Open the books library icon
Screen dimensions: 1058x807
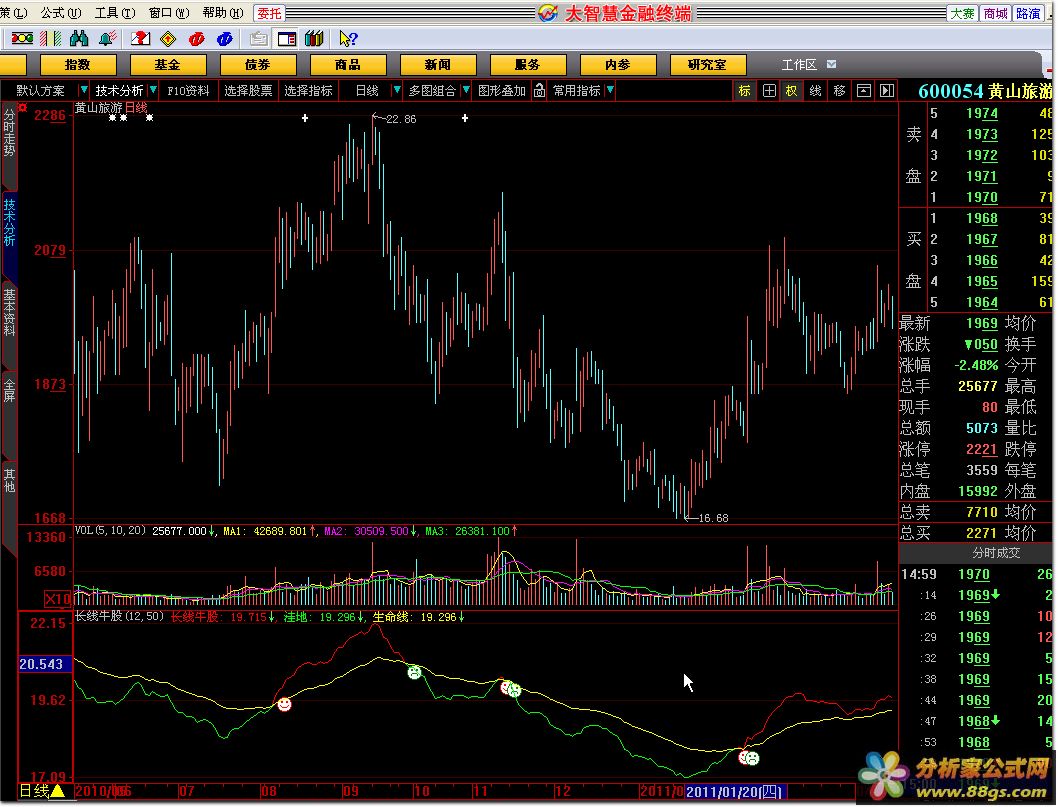click(314, 38)
